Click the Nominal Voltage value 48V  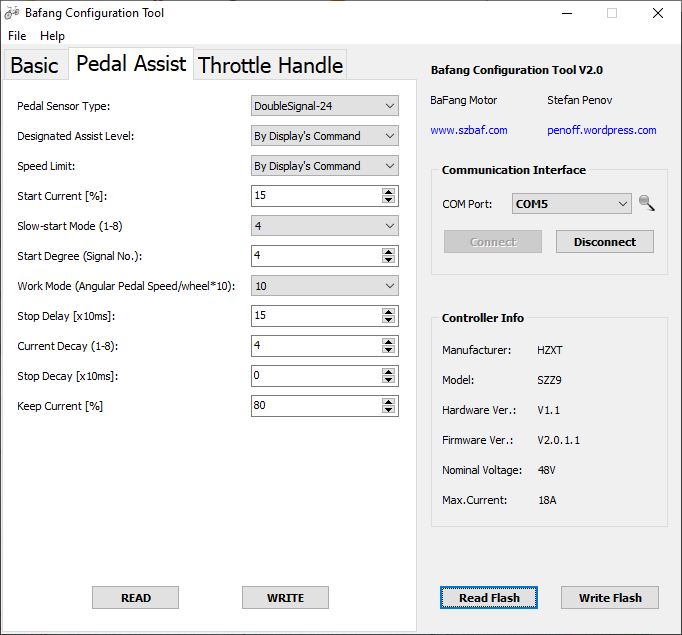(547, 470)
